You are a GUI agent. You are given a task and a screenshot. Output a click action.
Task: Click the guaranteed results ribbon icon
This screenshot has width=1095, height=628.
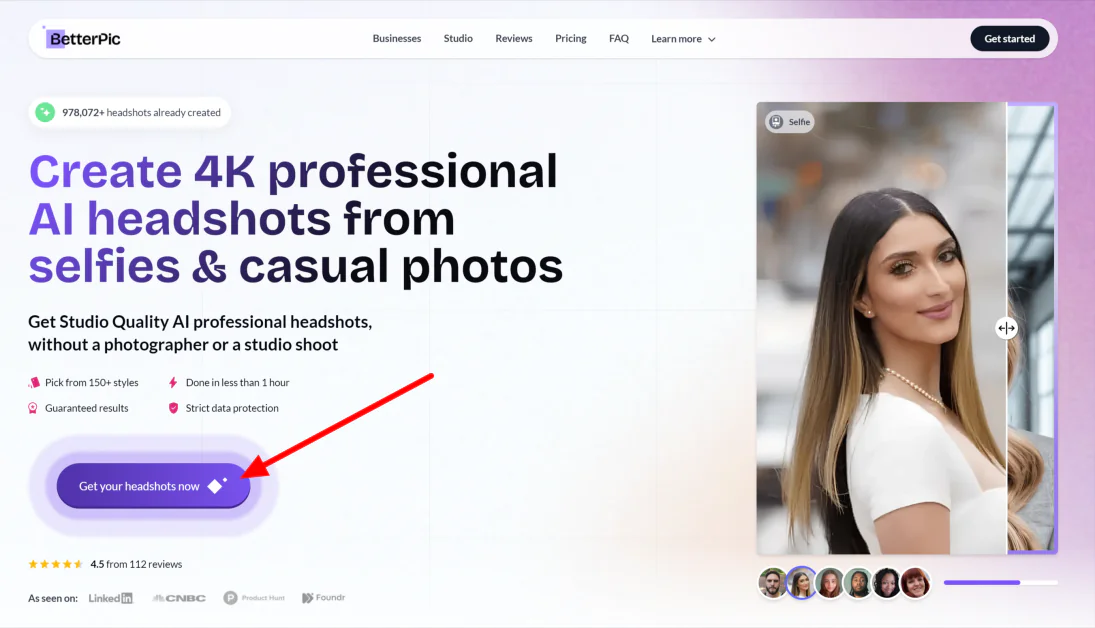click(x=33, y=408)
